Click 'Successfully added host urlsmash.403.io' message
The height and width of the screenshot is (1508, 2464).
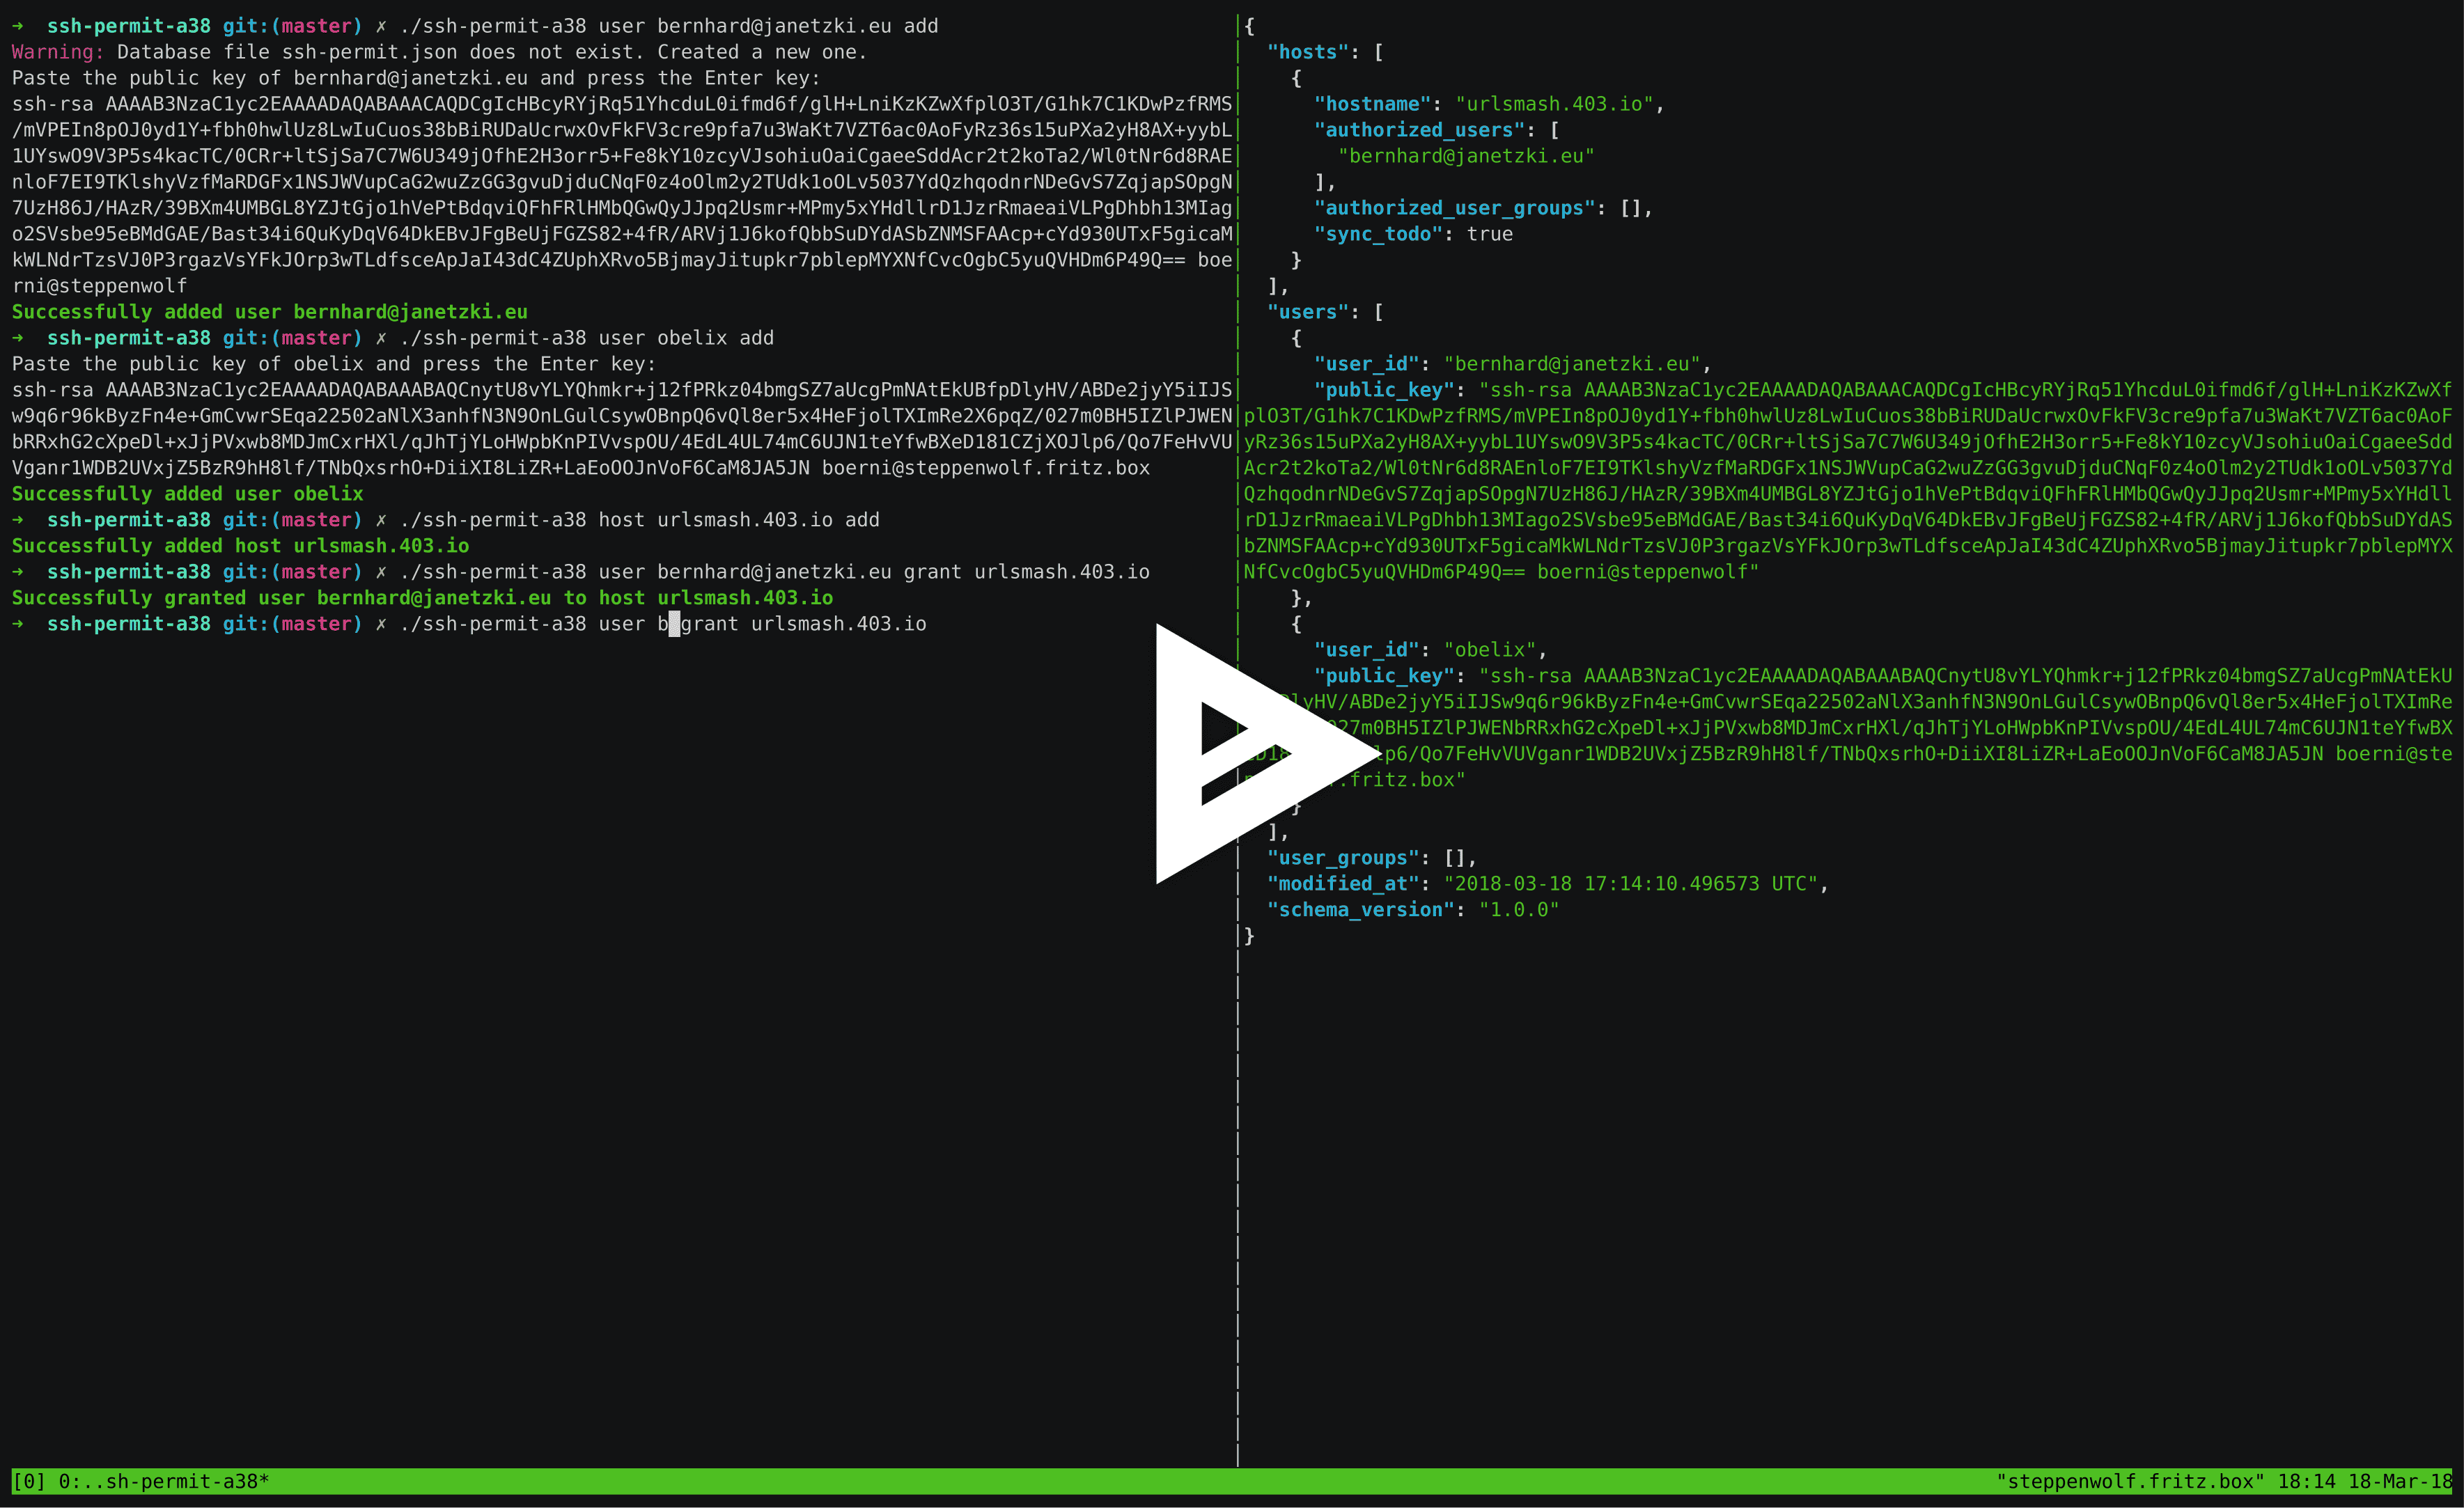(240, 546)
